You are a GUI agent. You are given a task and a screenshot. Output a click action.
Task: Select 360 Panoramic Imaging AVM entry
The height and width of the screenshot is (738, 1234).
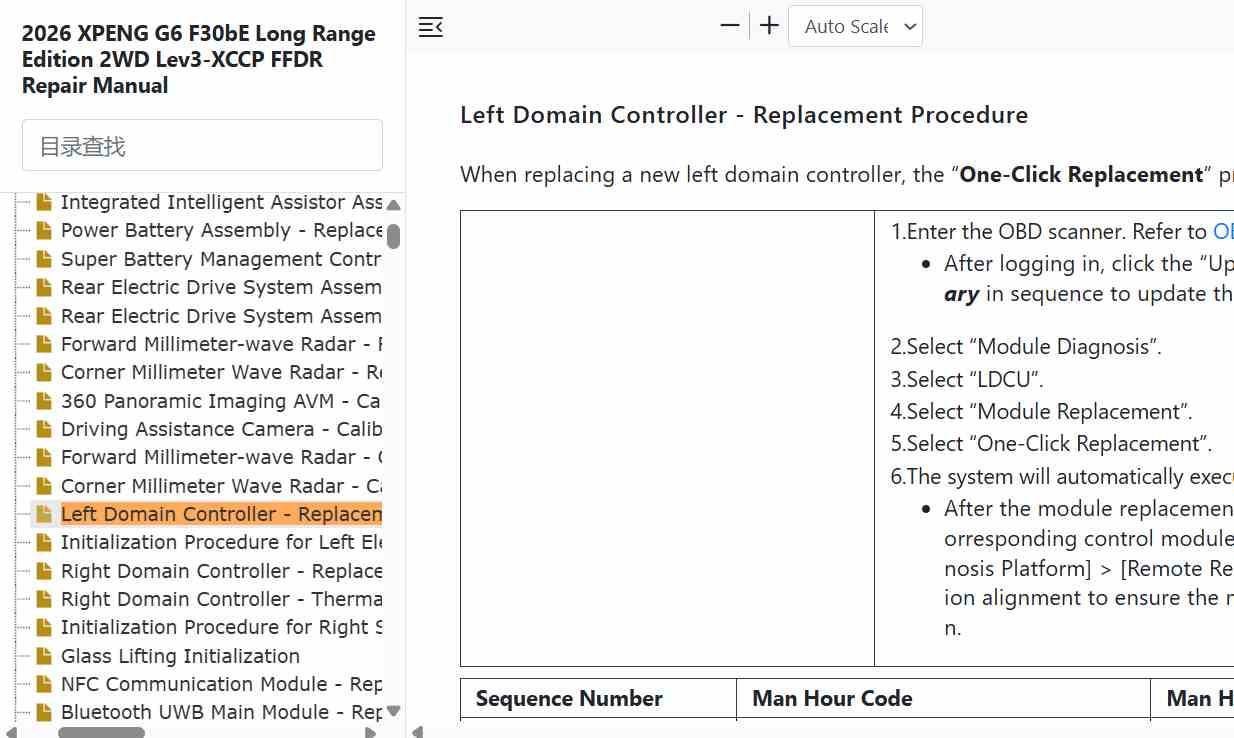(x=221, y=401)
